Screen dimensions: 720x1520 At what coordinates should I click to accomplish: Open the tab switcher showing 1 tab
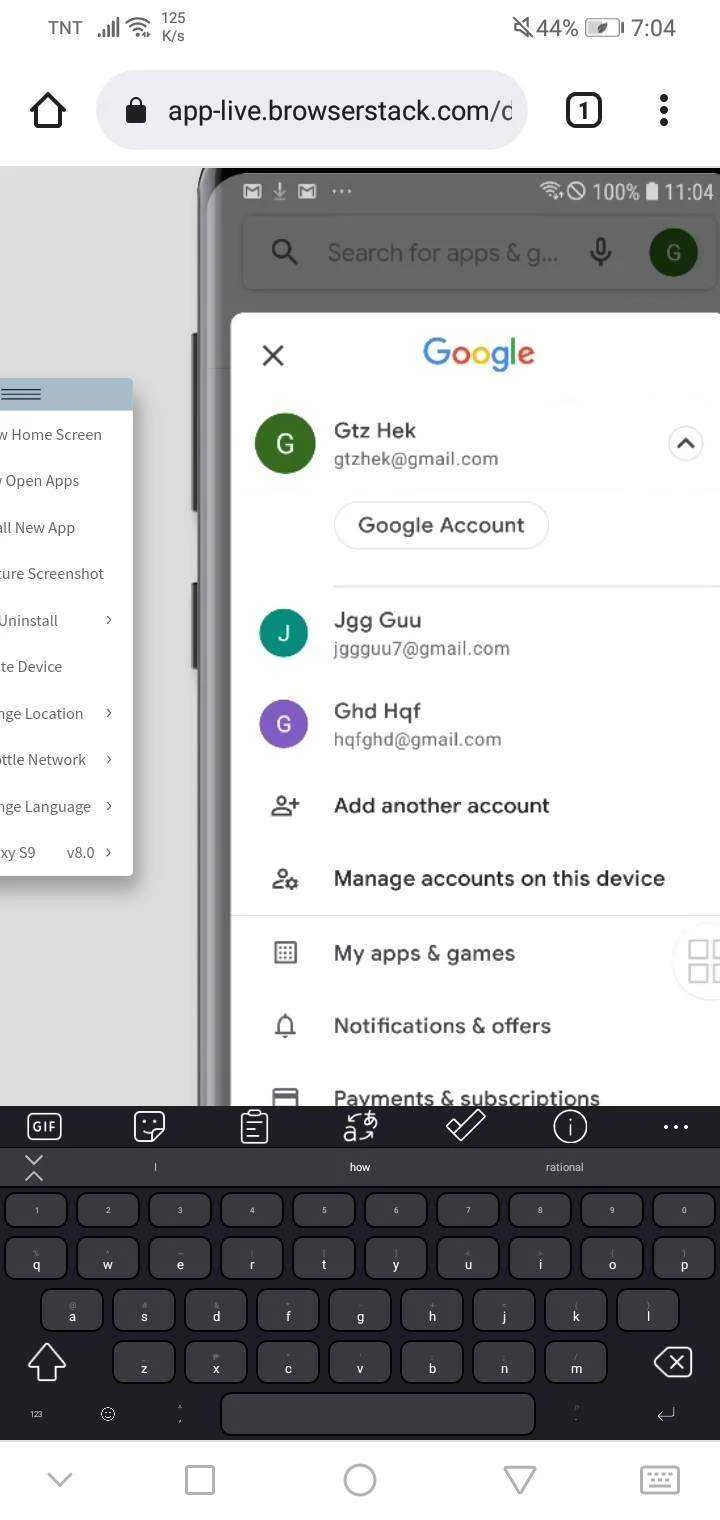(584, 110)
